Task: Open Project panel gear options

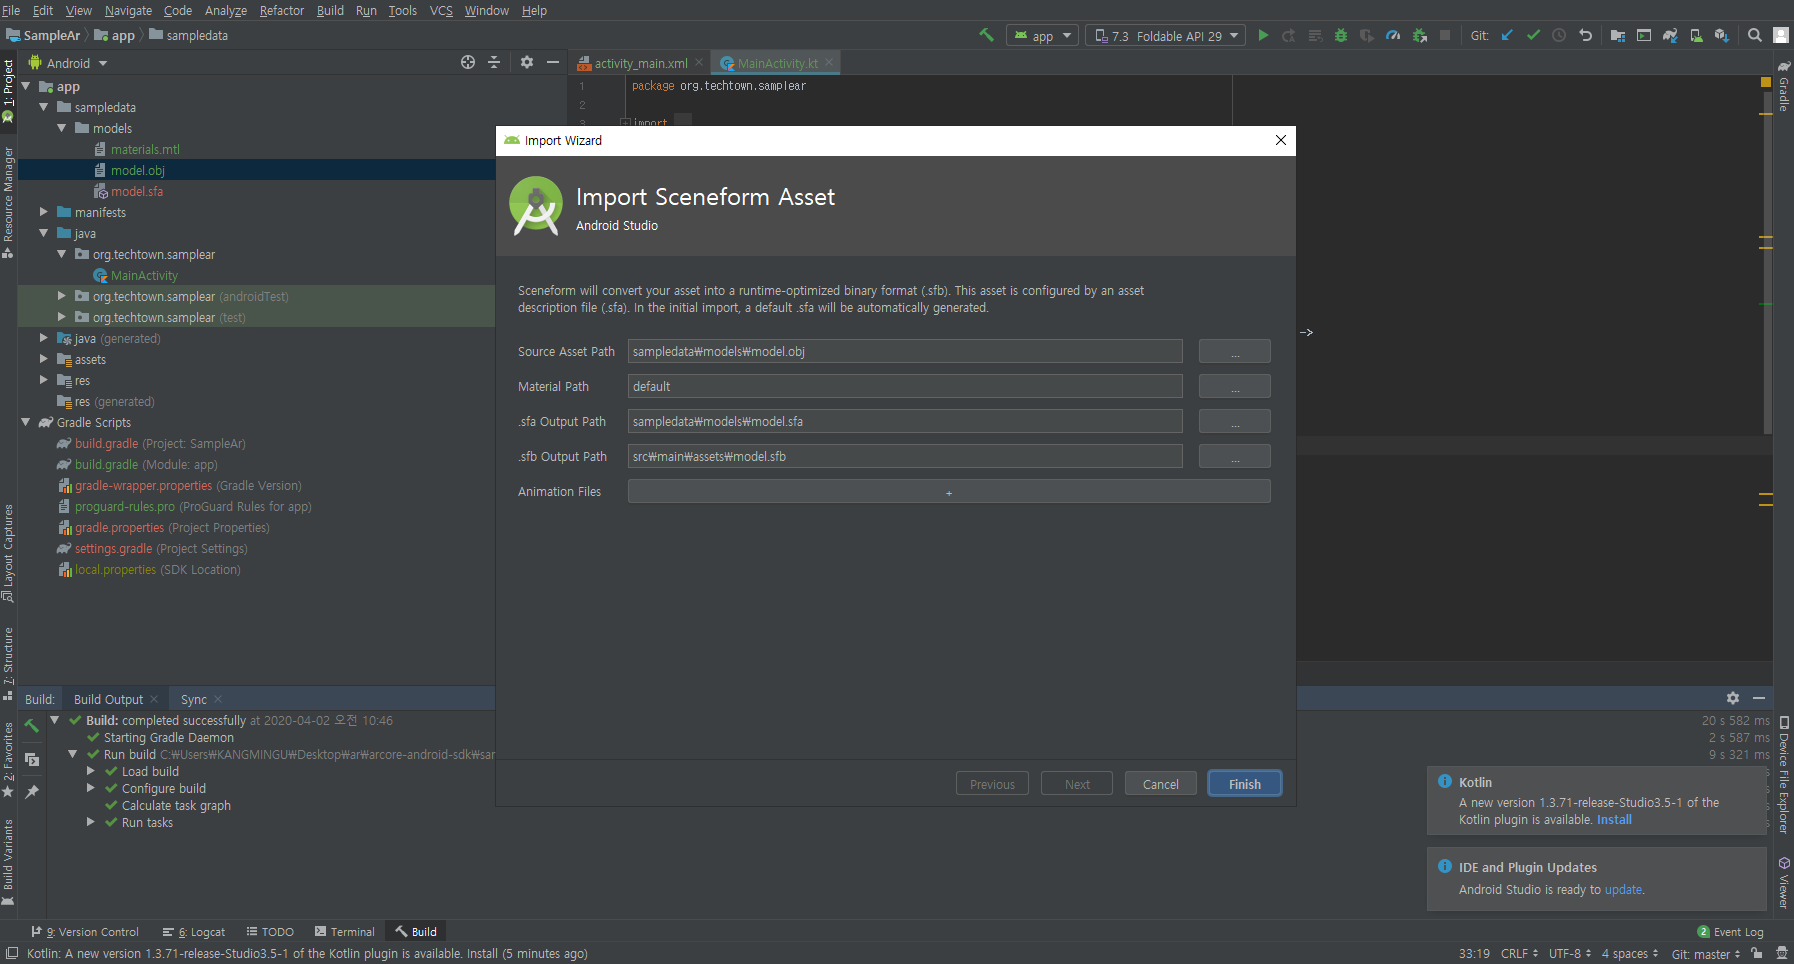Action: point(527,62)
